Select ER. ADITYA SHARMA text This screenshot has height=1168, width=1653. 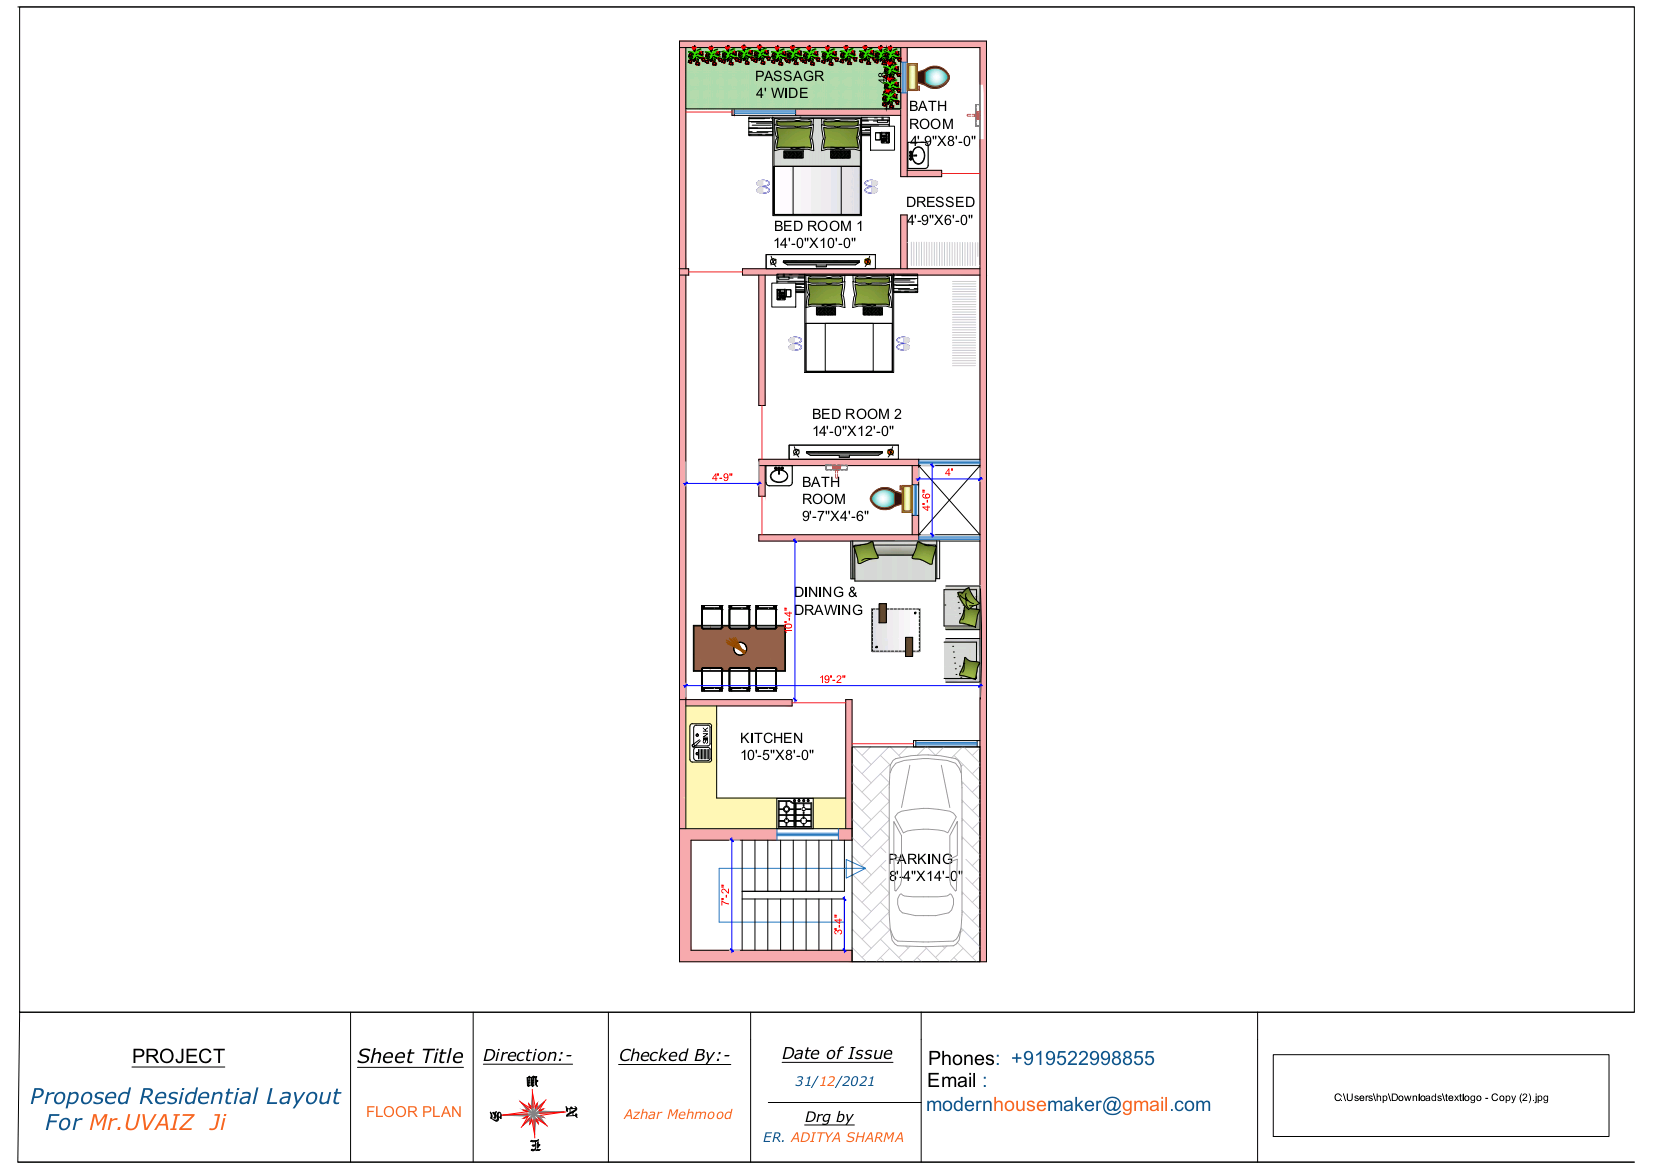click(833, 1137)
